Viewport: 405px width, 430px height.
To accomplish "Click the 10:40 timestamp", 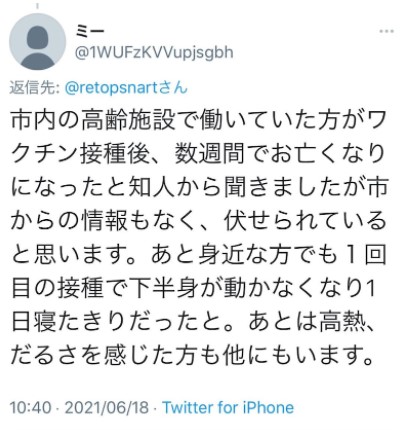I will pos(31,408).
